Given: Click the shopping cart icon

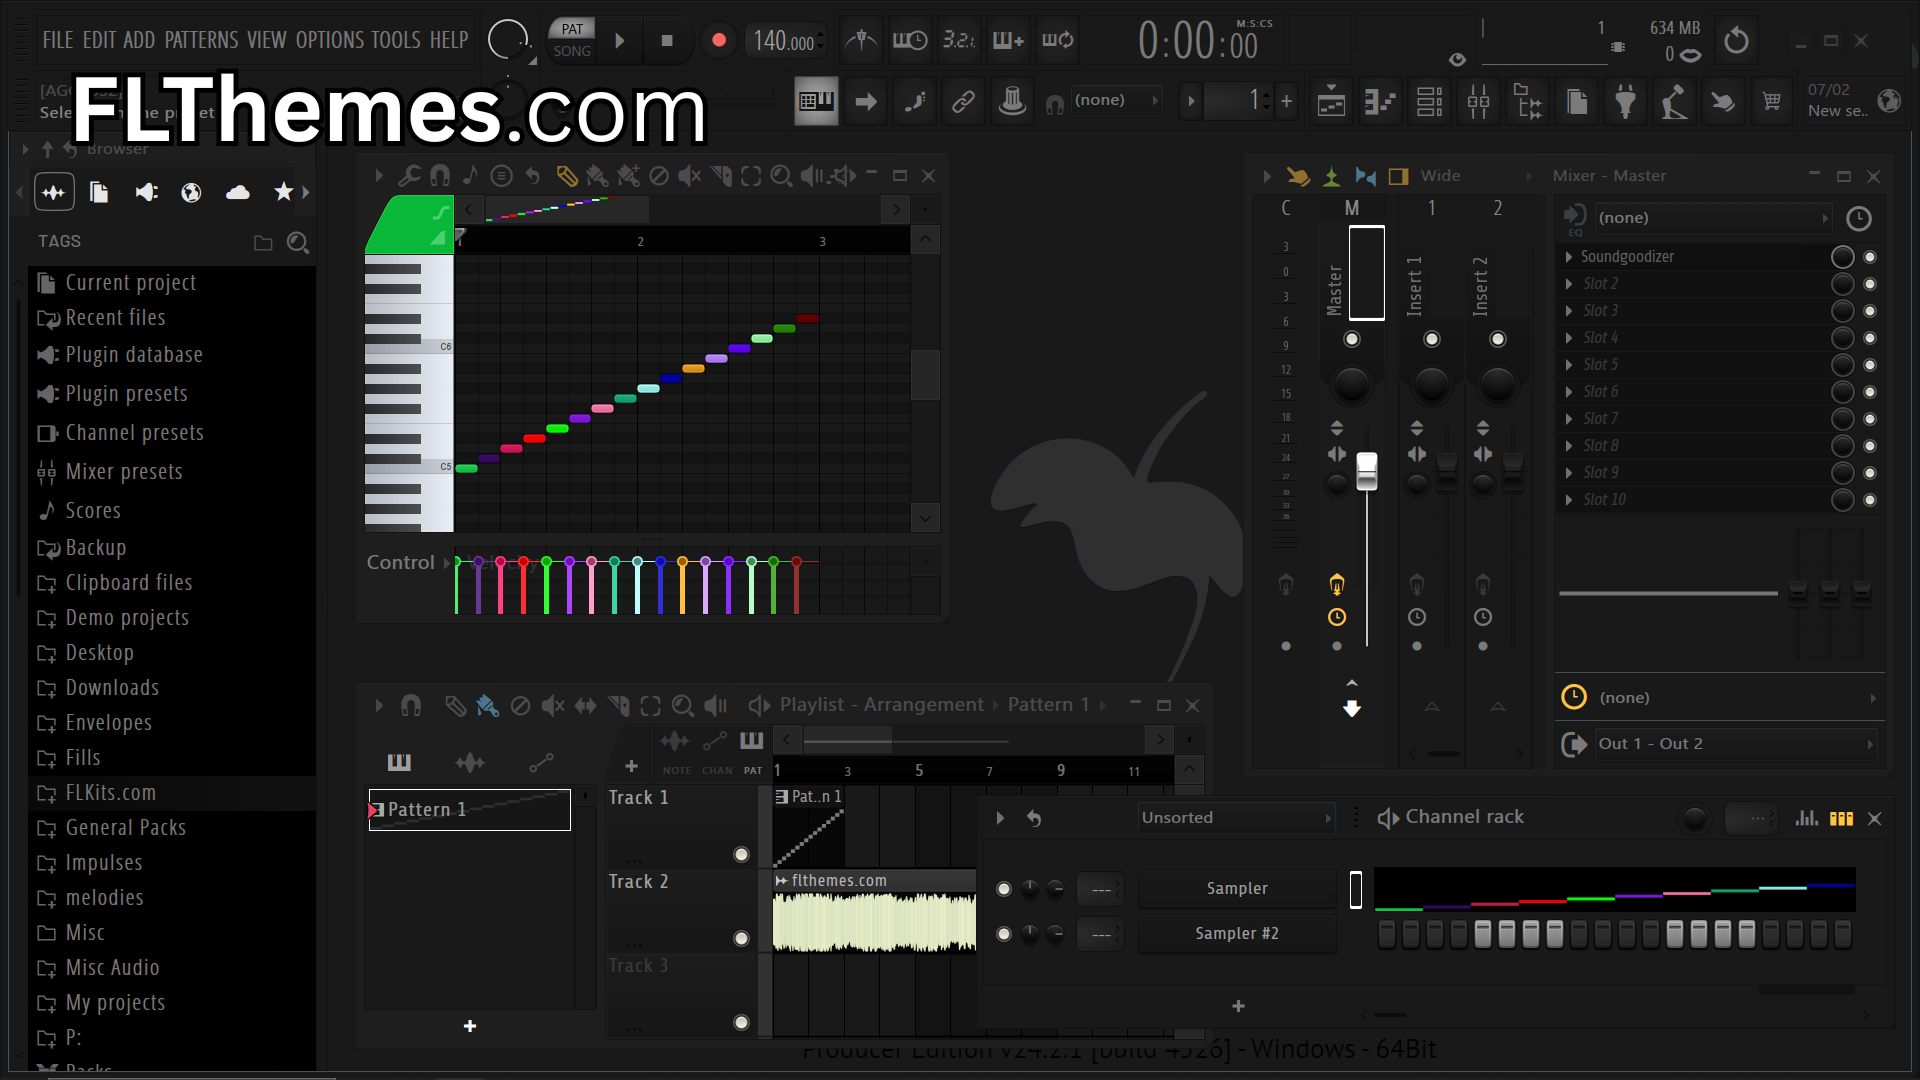Looking at the screenshot, I should click(1772, 101).
